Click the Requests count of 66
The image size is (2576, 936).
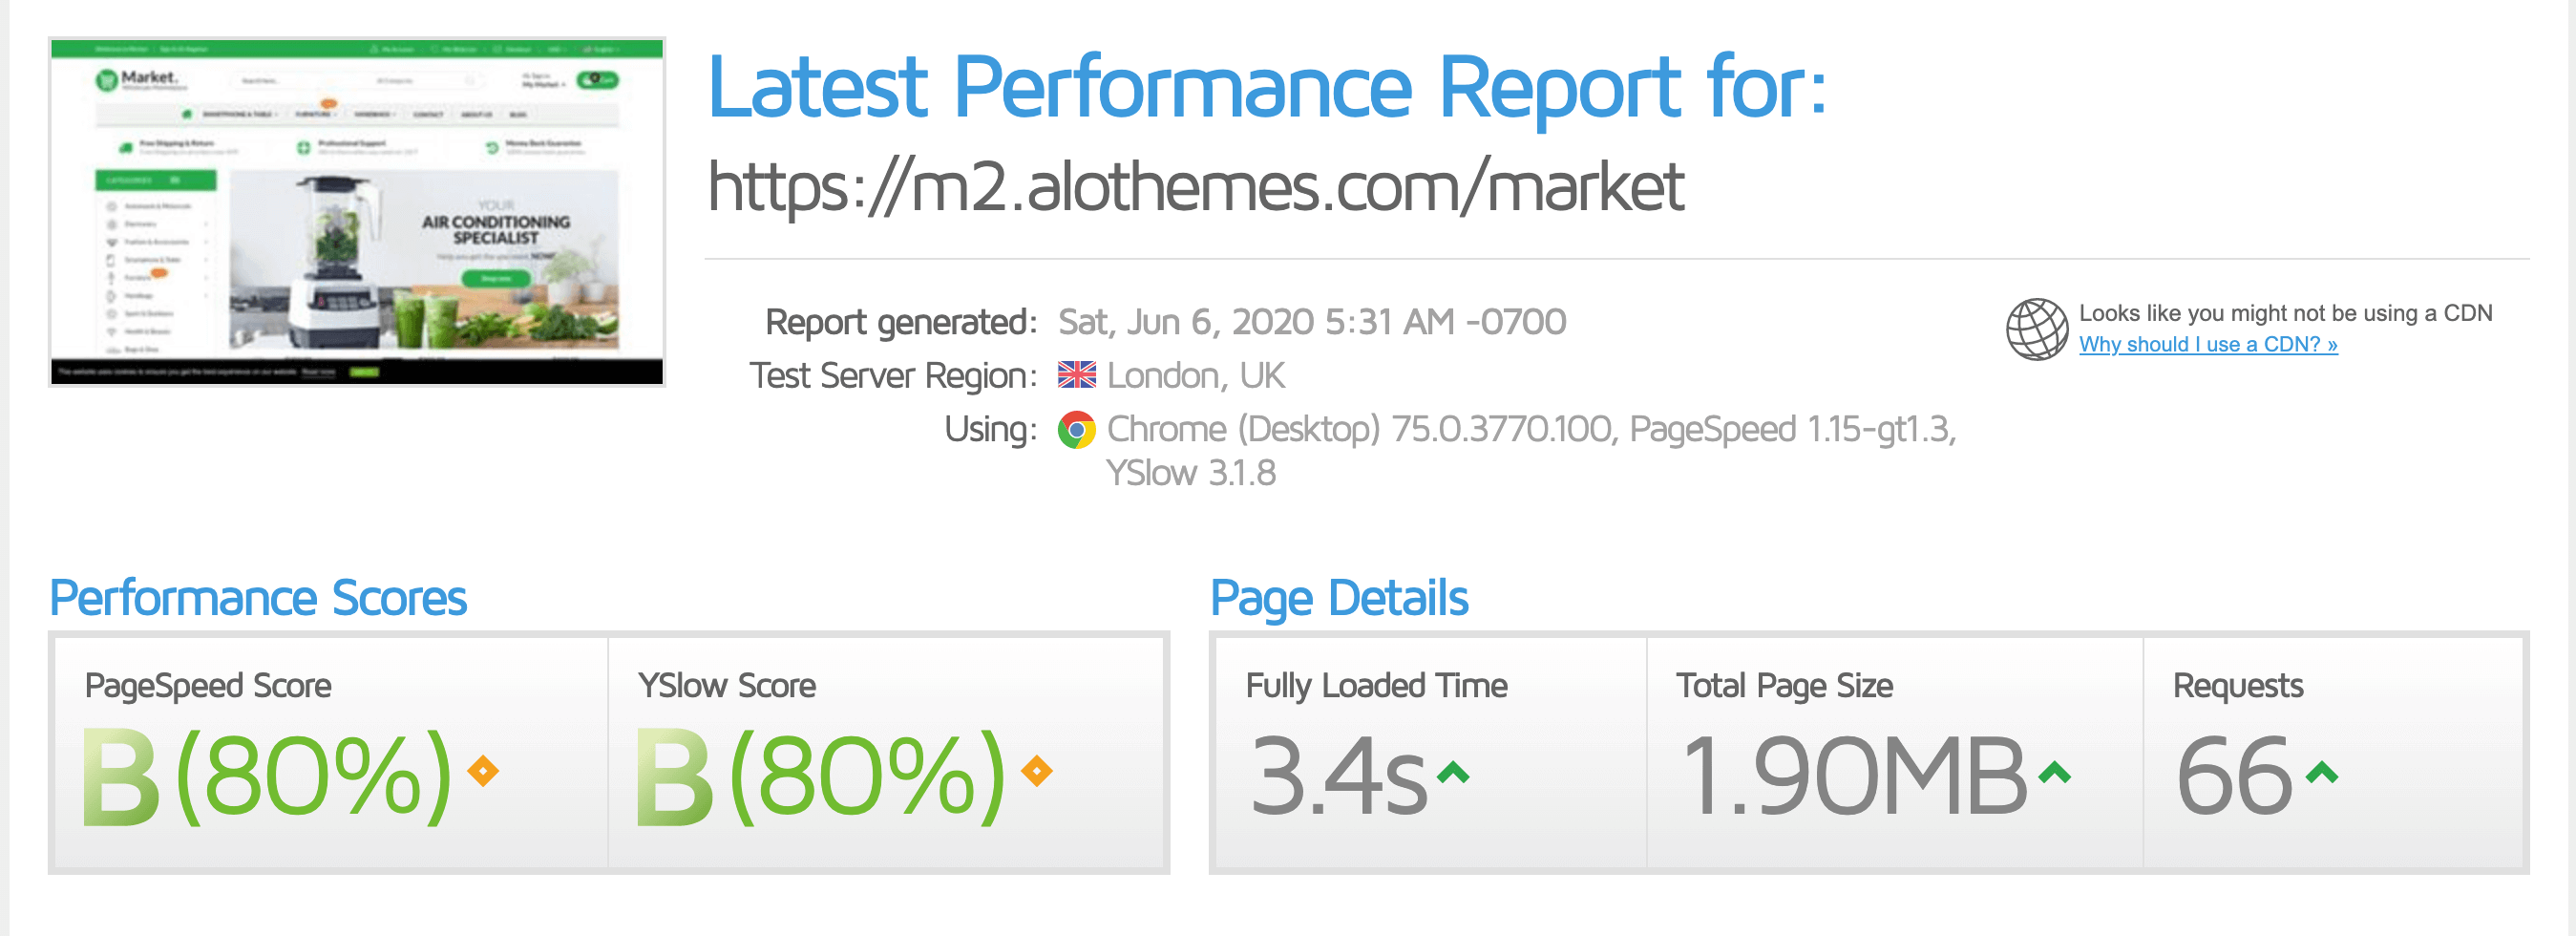click(x=2233, y=777)
